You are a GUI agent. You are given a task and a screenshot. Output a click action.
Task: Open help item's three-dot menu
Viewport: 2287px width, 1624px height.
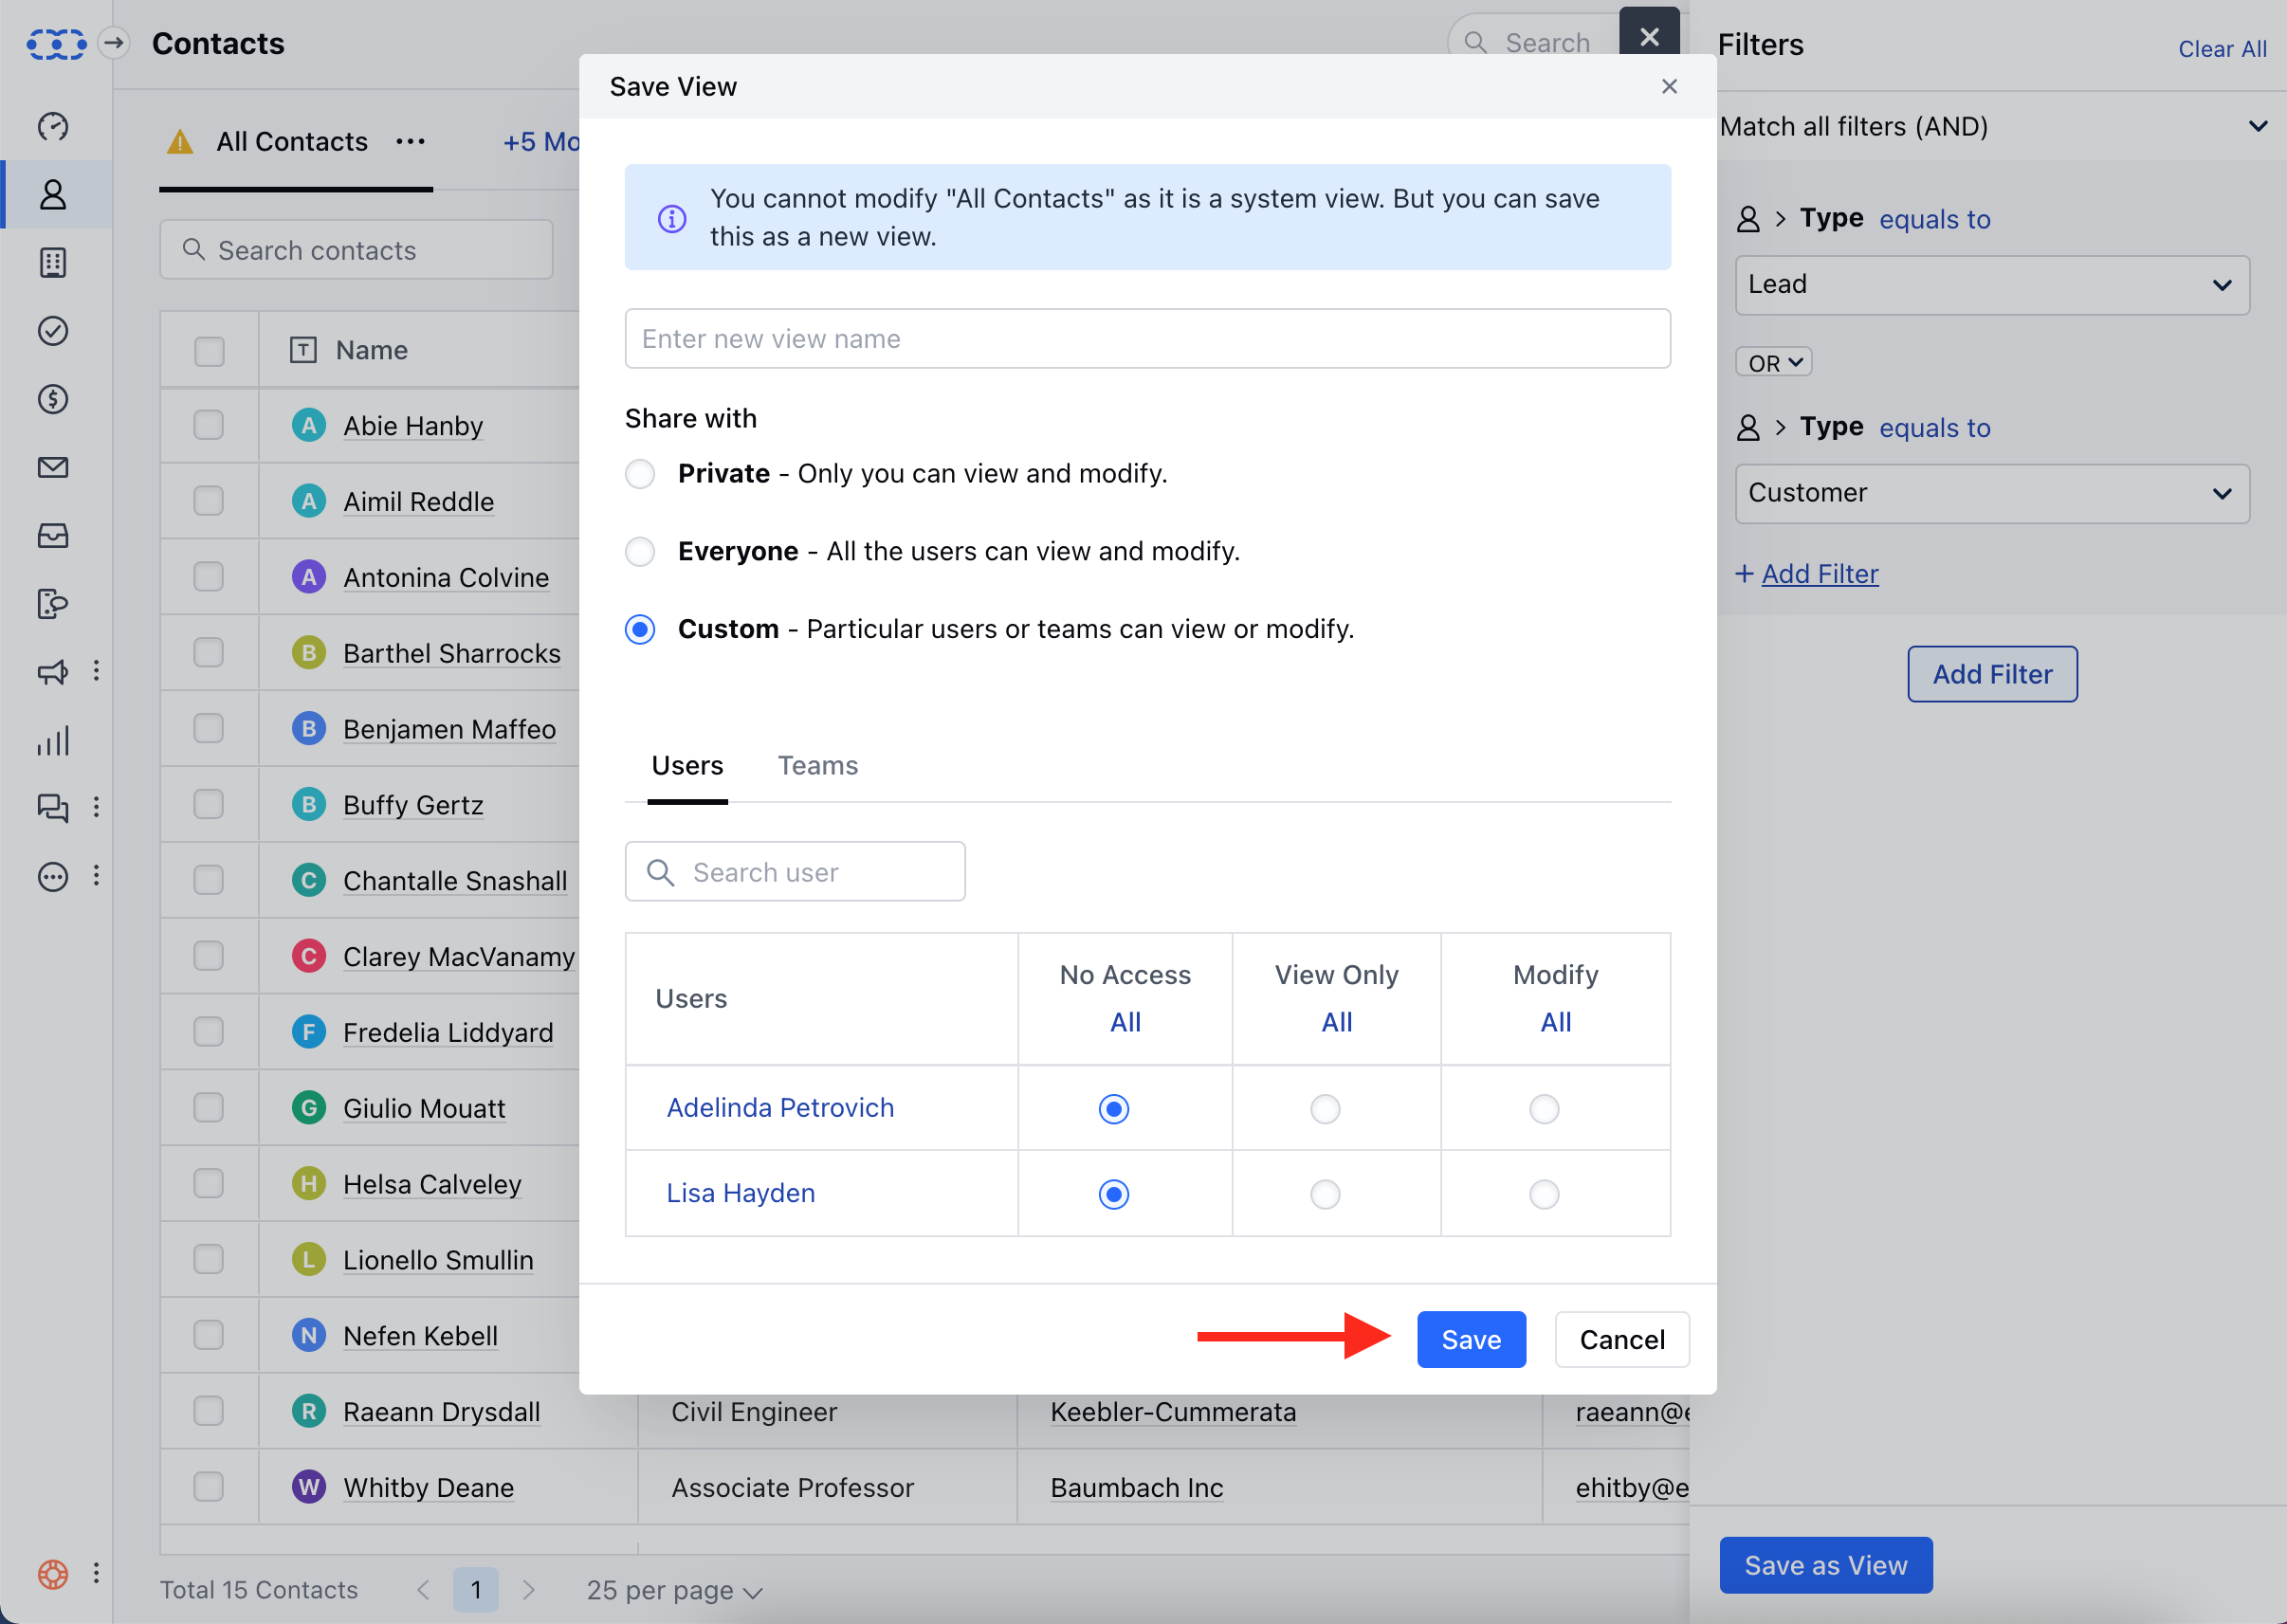(97, 1573)
